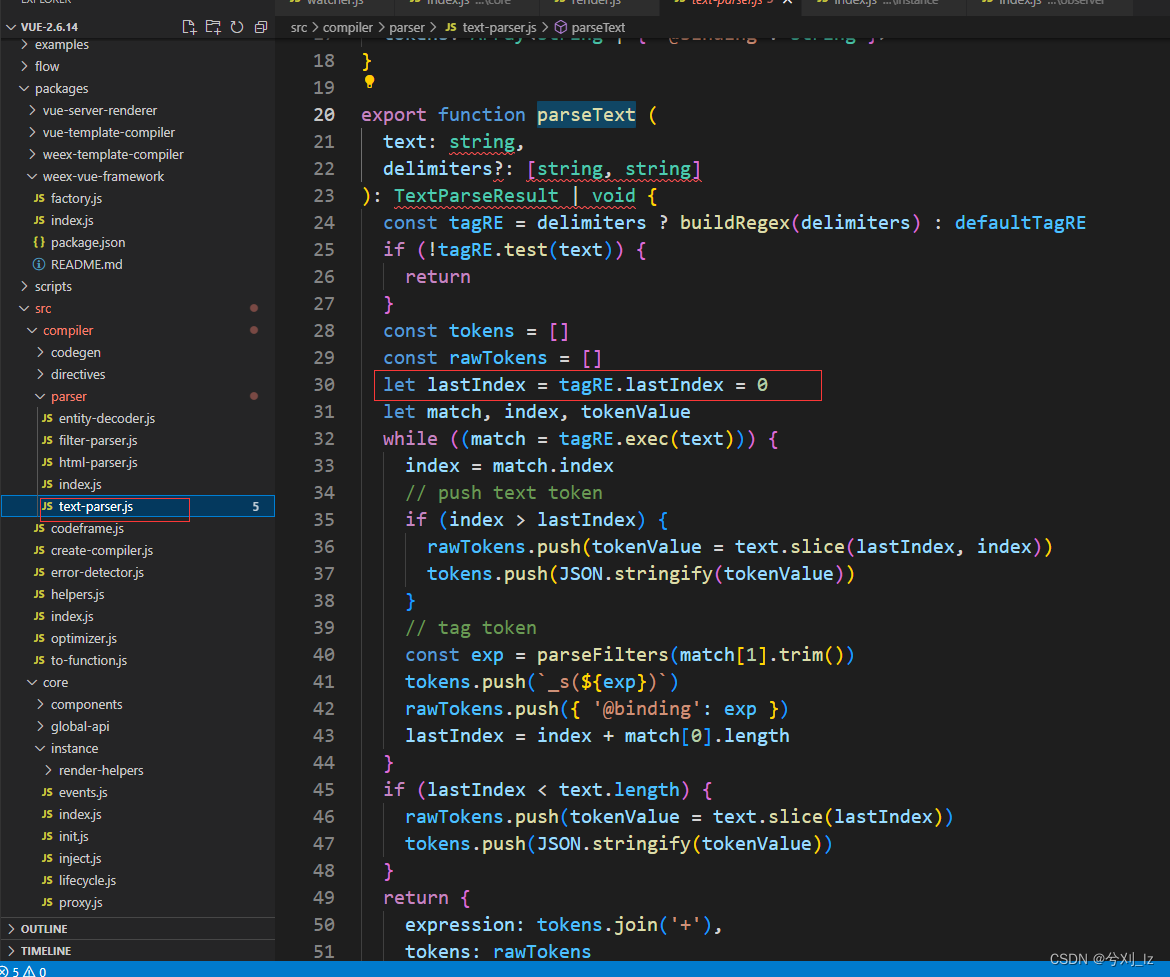Expand vue-template-compiler folder
Image resolution: width=1170 pixels, height=977 pixels.
[32, 132]
